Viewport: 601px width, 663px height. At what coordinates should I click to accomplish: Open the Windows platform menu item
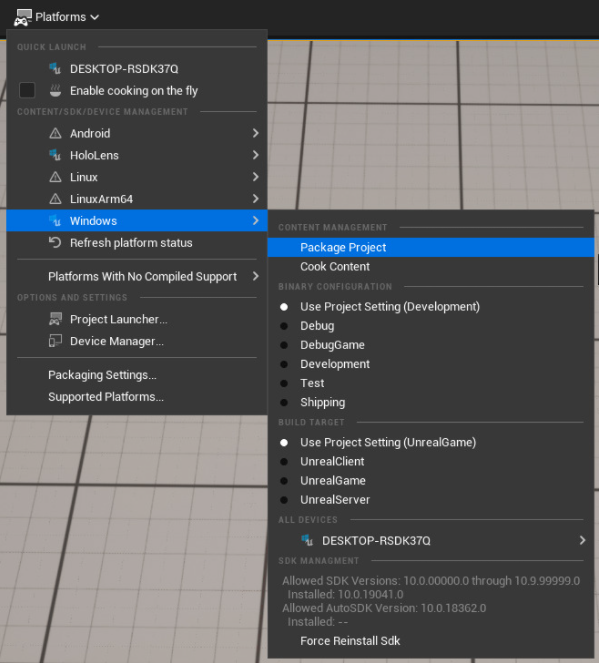[137, 221]
